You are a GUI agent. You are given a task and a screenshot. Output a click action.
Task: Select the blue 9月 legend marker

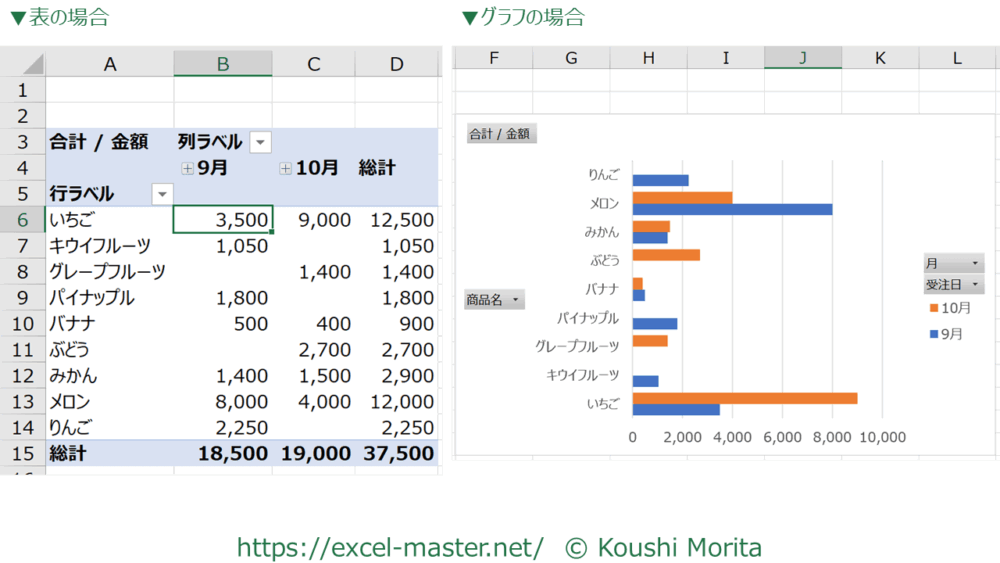[933, 334]
